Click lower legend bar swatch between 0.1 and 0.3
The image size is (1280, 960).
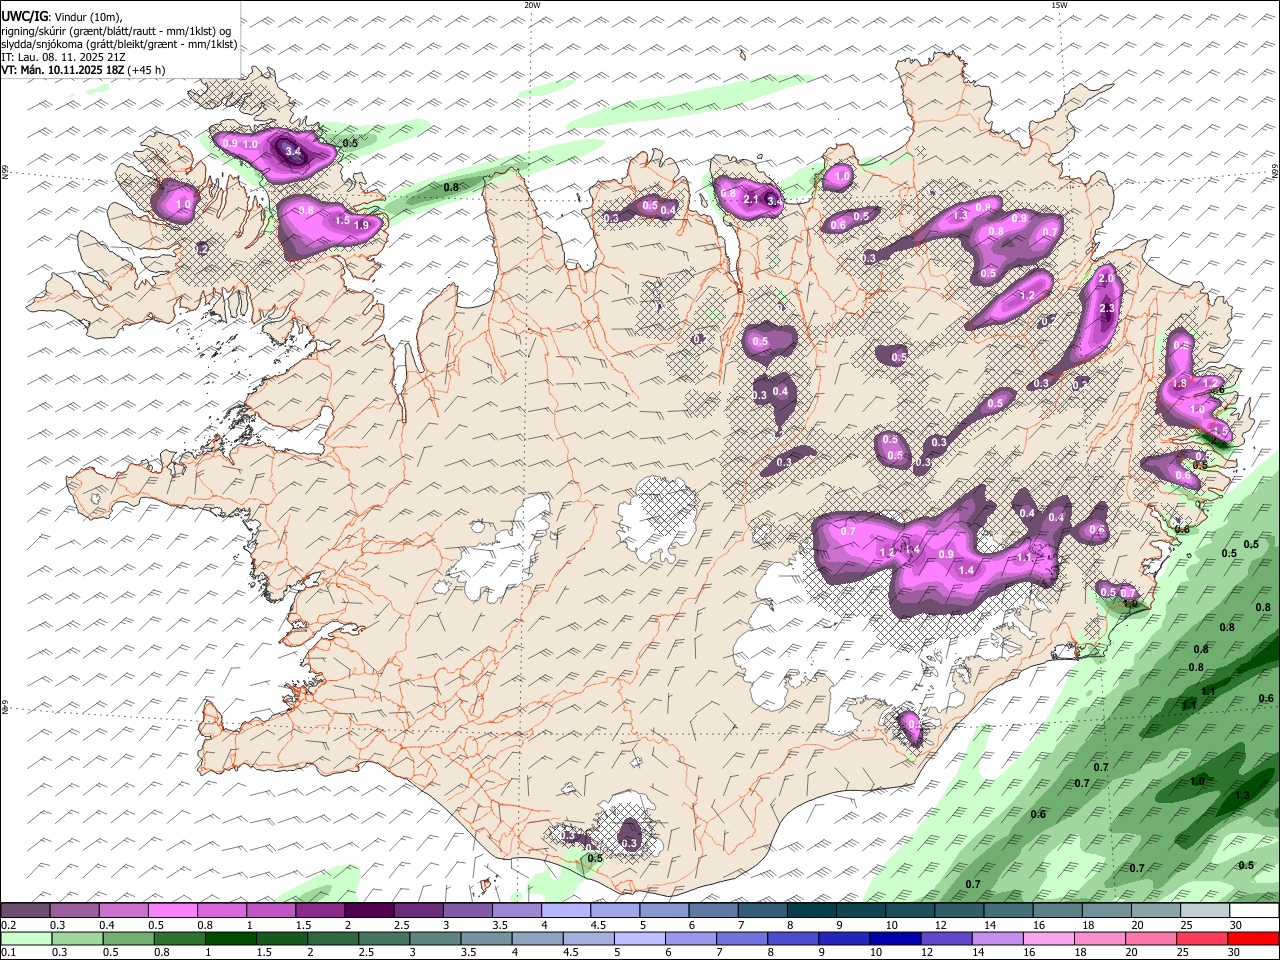pyautogui.click(x=26, y=938)
